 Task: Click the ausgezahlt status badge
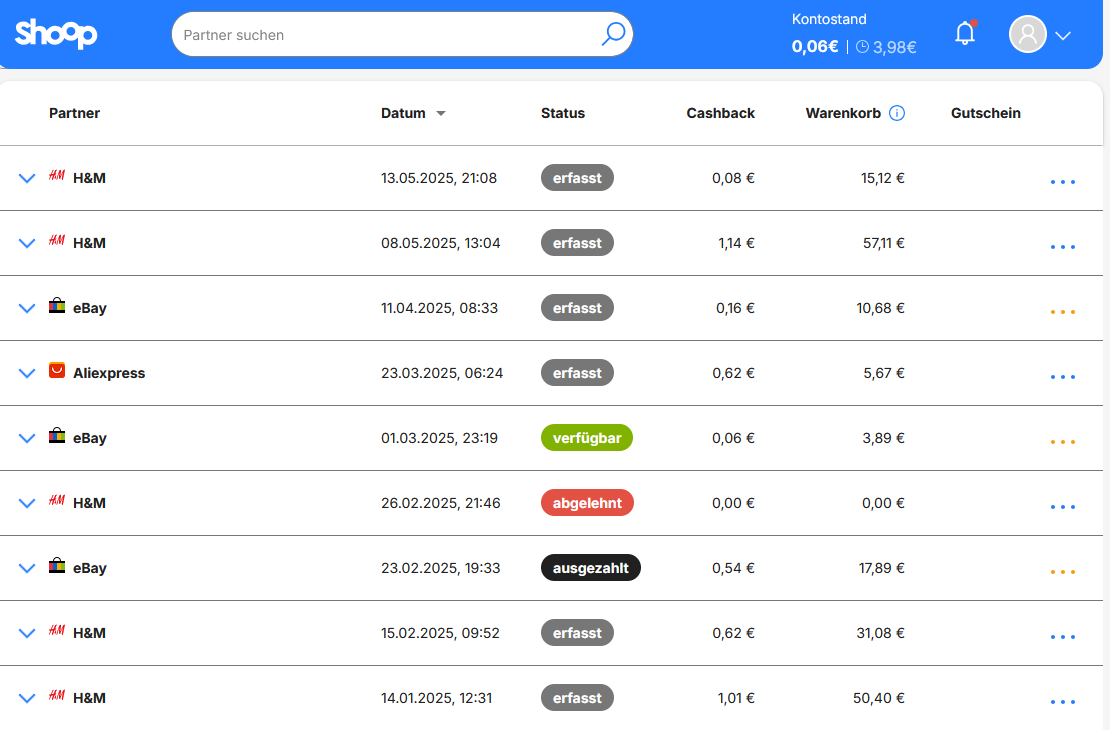(590, 568)
